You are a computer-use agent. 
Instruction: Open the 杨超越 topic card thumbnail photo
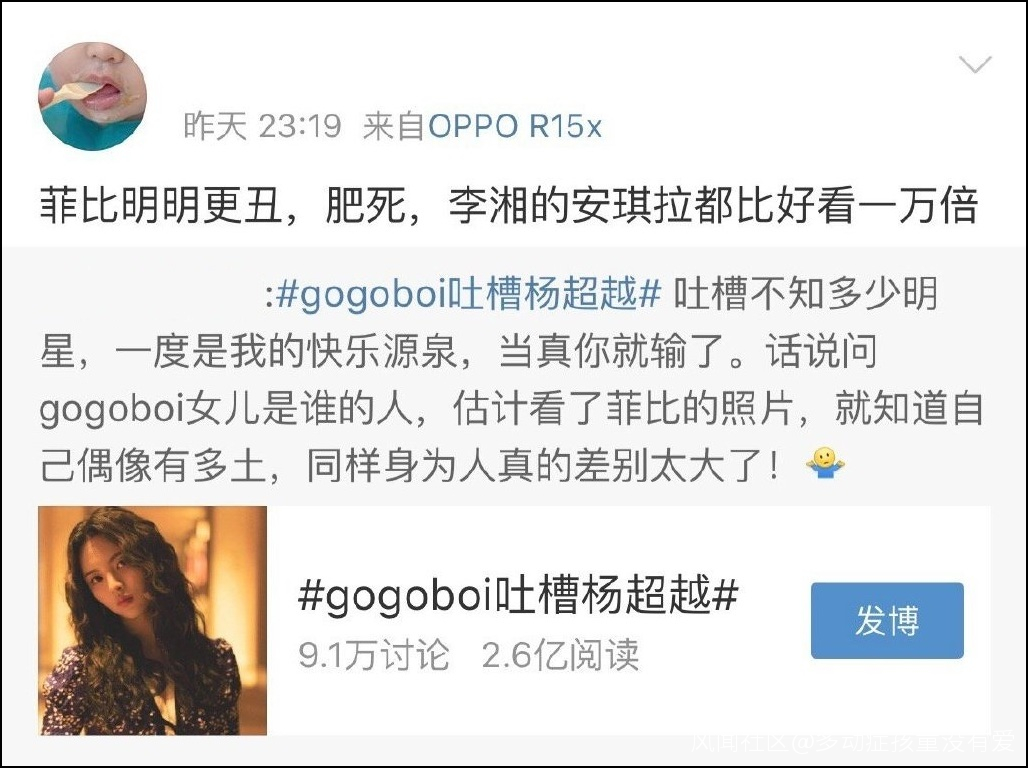pos(153,620)
